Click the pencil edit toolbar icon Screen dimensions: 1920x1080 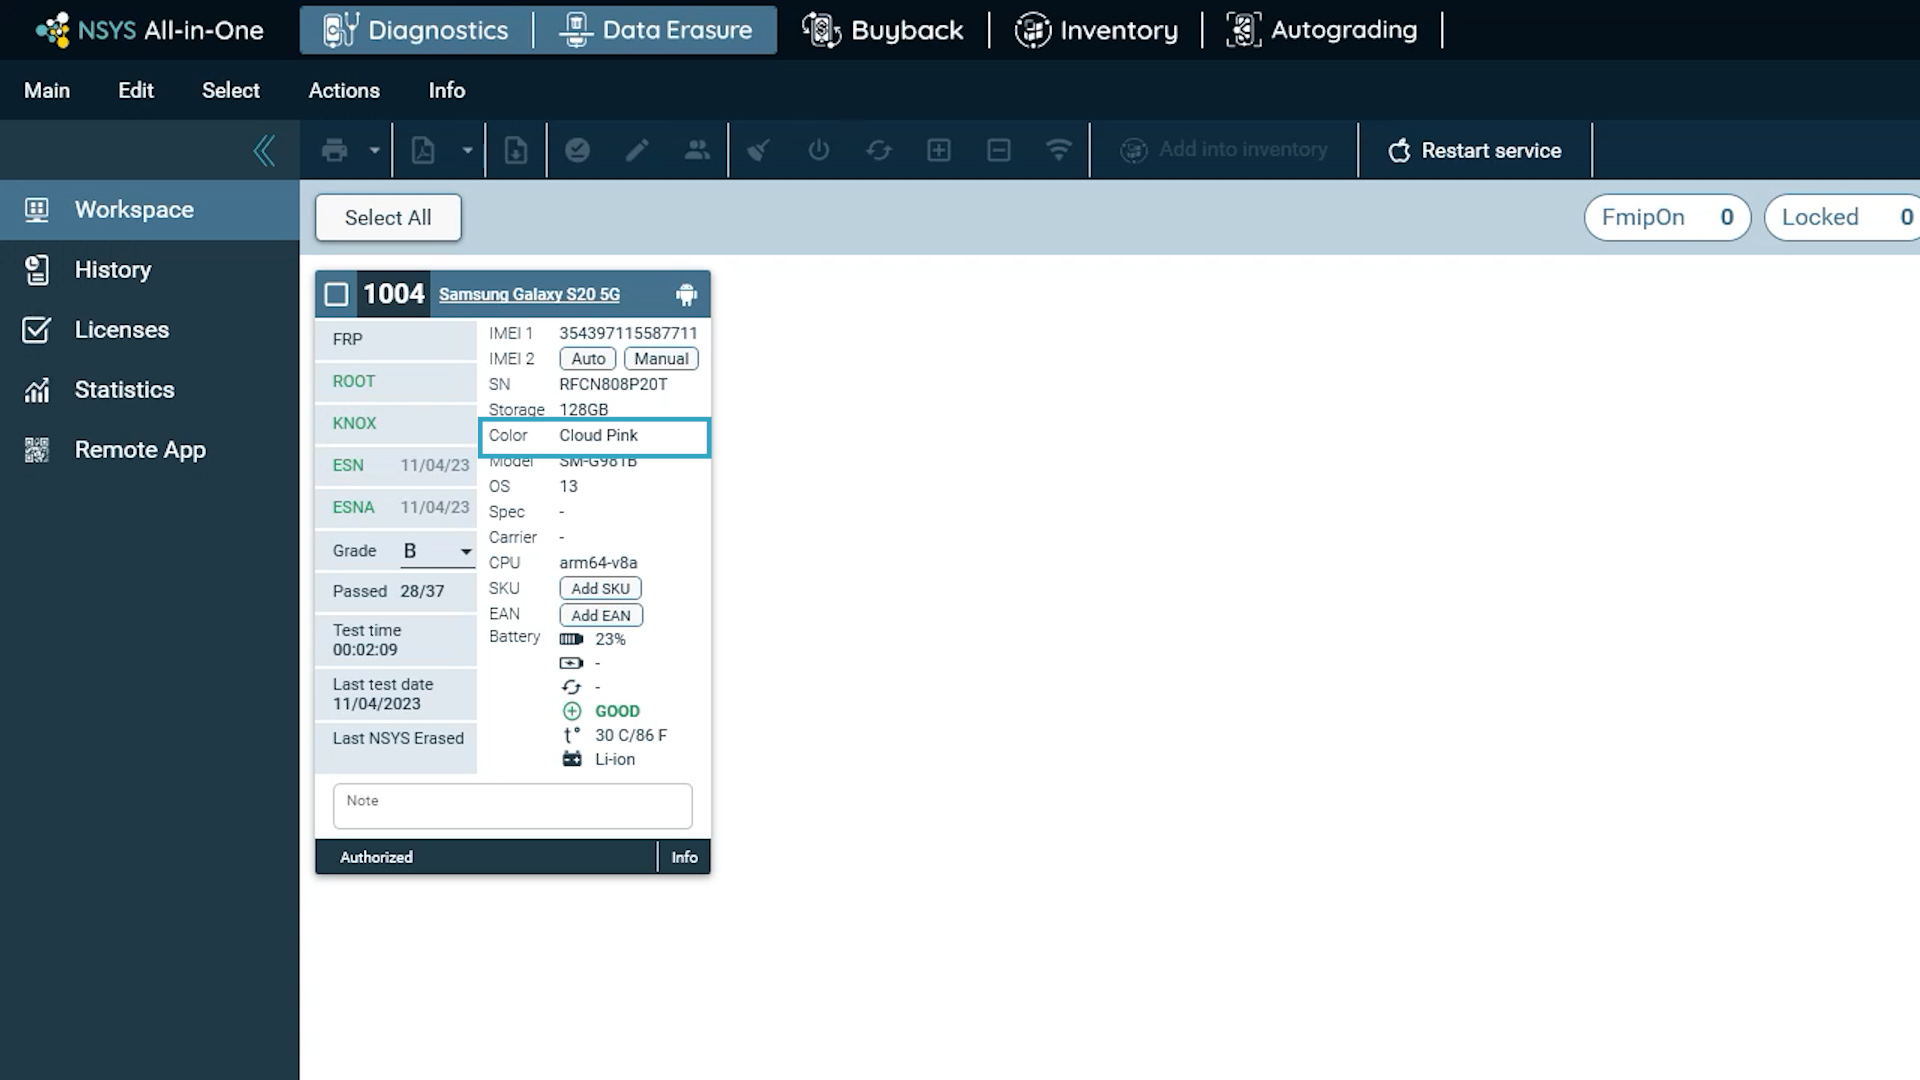pyautogui.click(x=637, y=150)
